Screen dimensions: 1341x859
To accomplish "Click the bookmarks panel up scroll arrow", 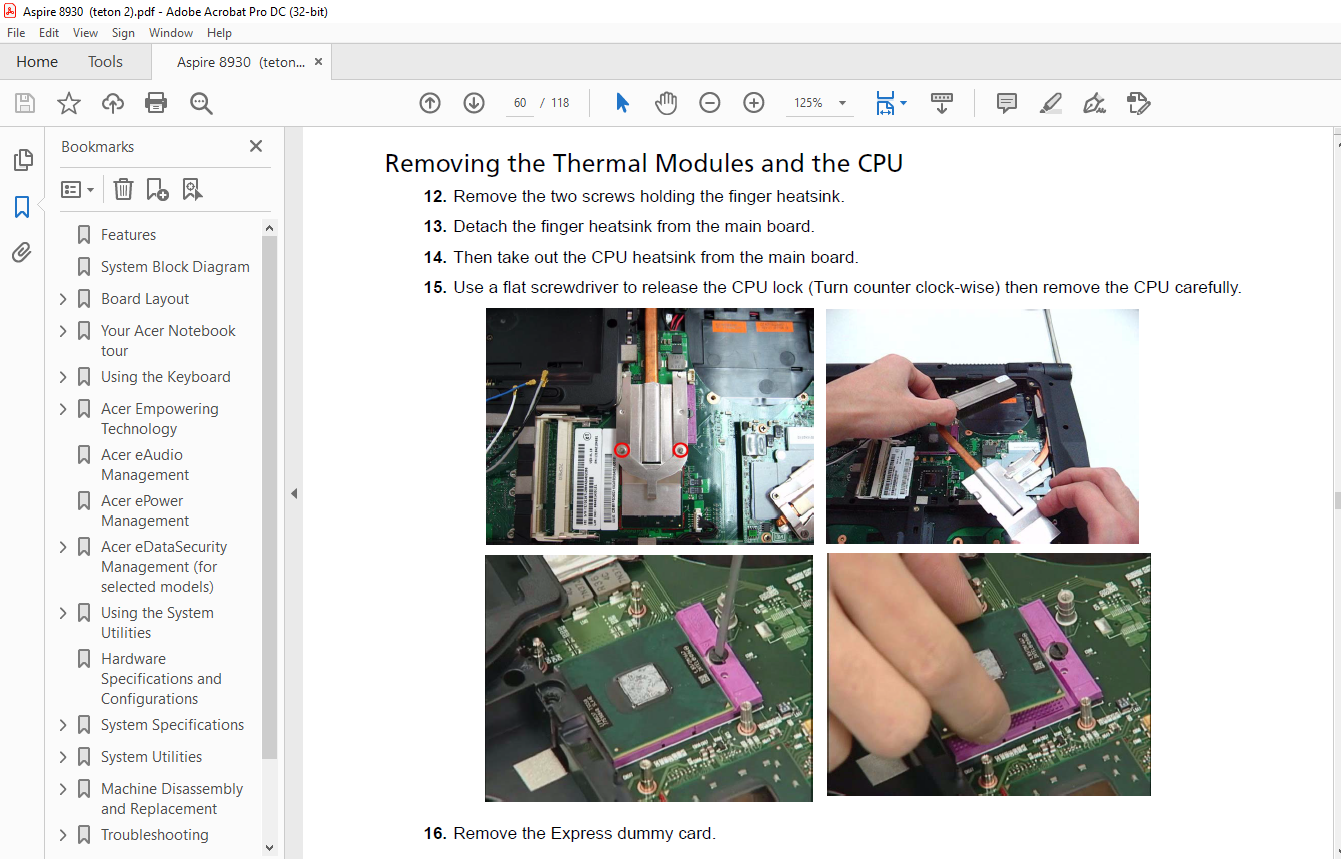I will (269, 228).
